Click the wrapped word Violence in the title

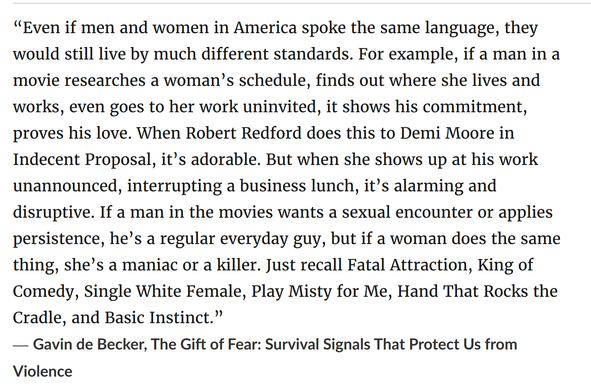click(x=43, y=372)
